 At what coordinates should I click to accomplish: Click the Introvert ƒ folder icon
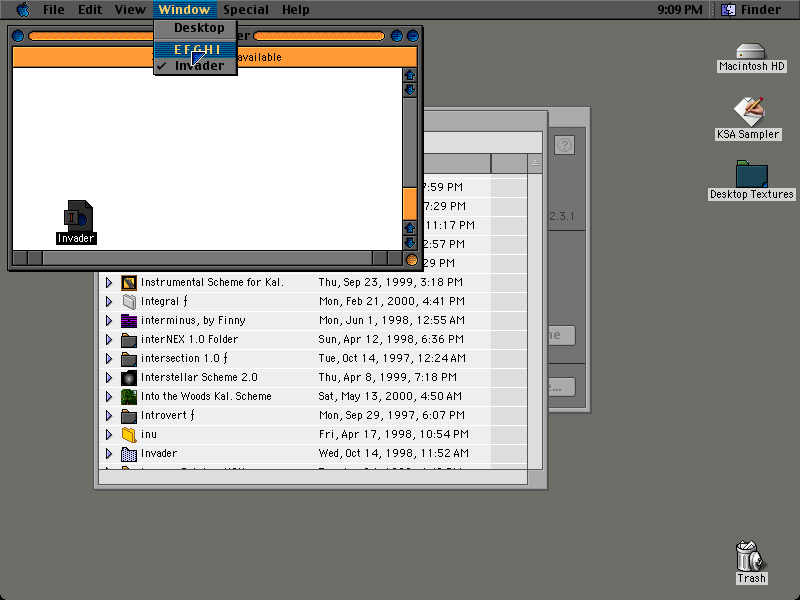tap(129, 415)
